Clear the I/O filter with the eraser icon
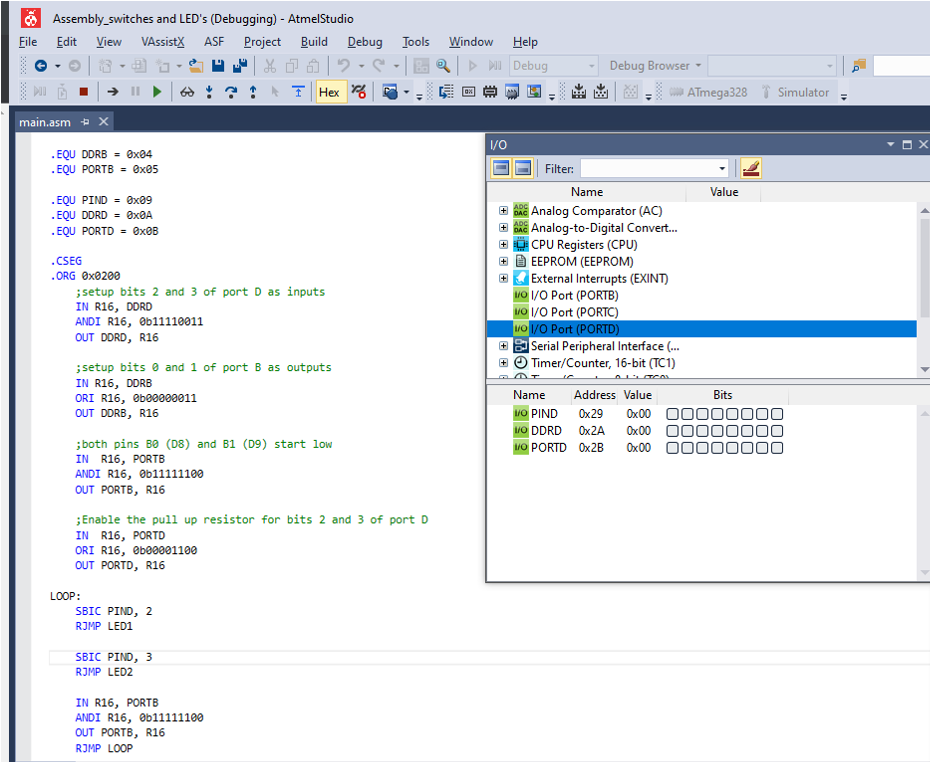Viewport: 930px width, 762px height. pos(750,168)
